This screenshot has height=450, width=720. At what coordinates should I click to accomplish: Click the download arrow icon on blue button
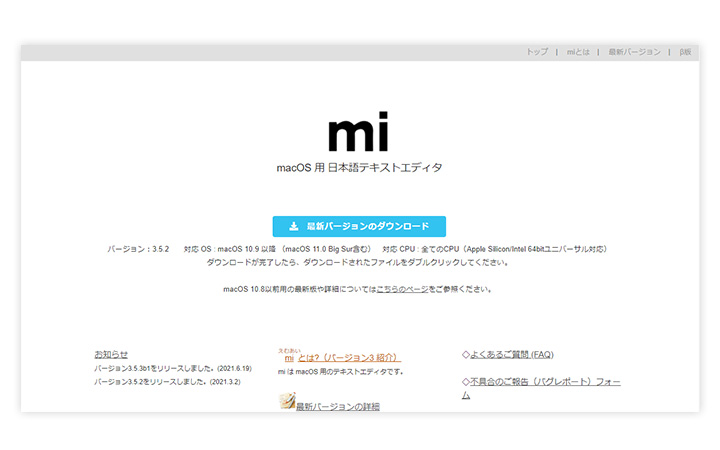[x=294, y=226]
